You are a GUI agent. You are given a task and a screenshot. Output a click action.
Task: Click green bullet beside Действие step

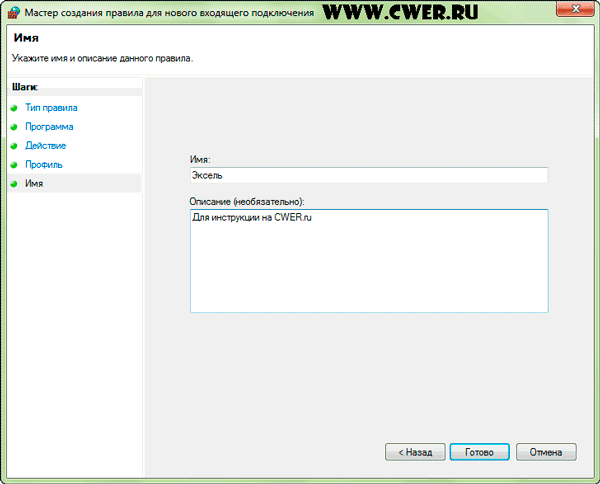click(14, 146)
